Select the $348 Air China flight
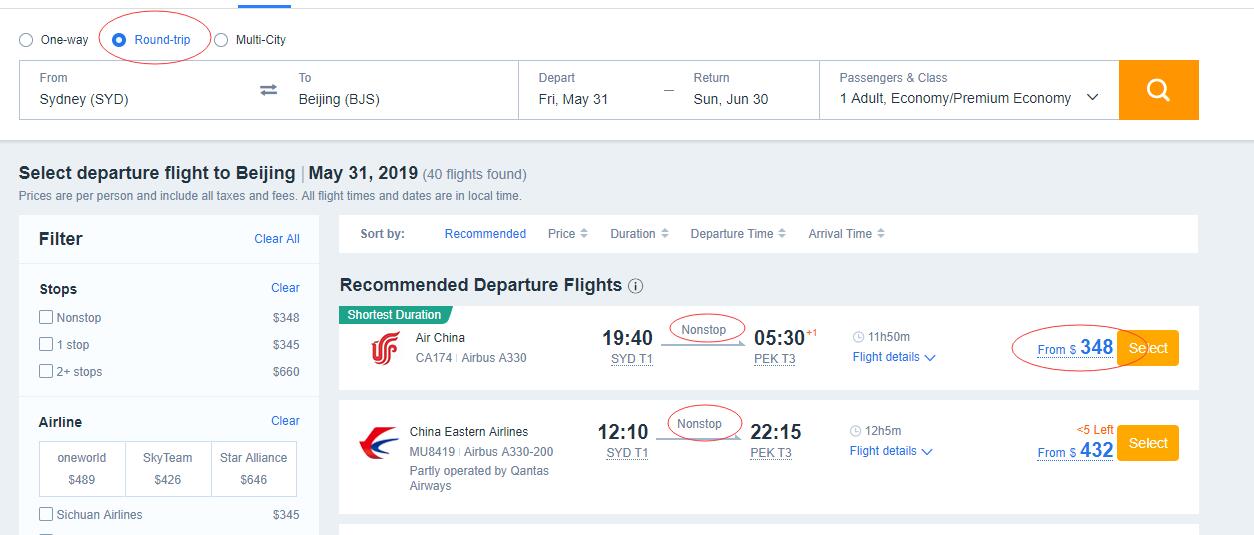 (x=1148, y=348)
